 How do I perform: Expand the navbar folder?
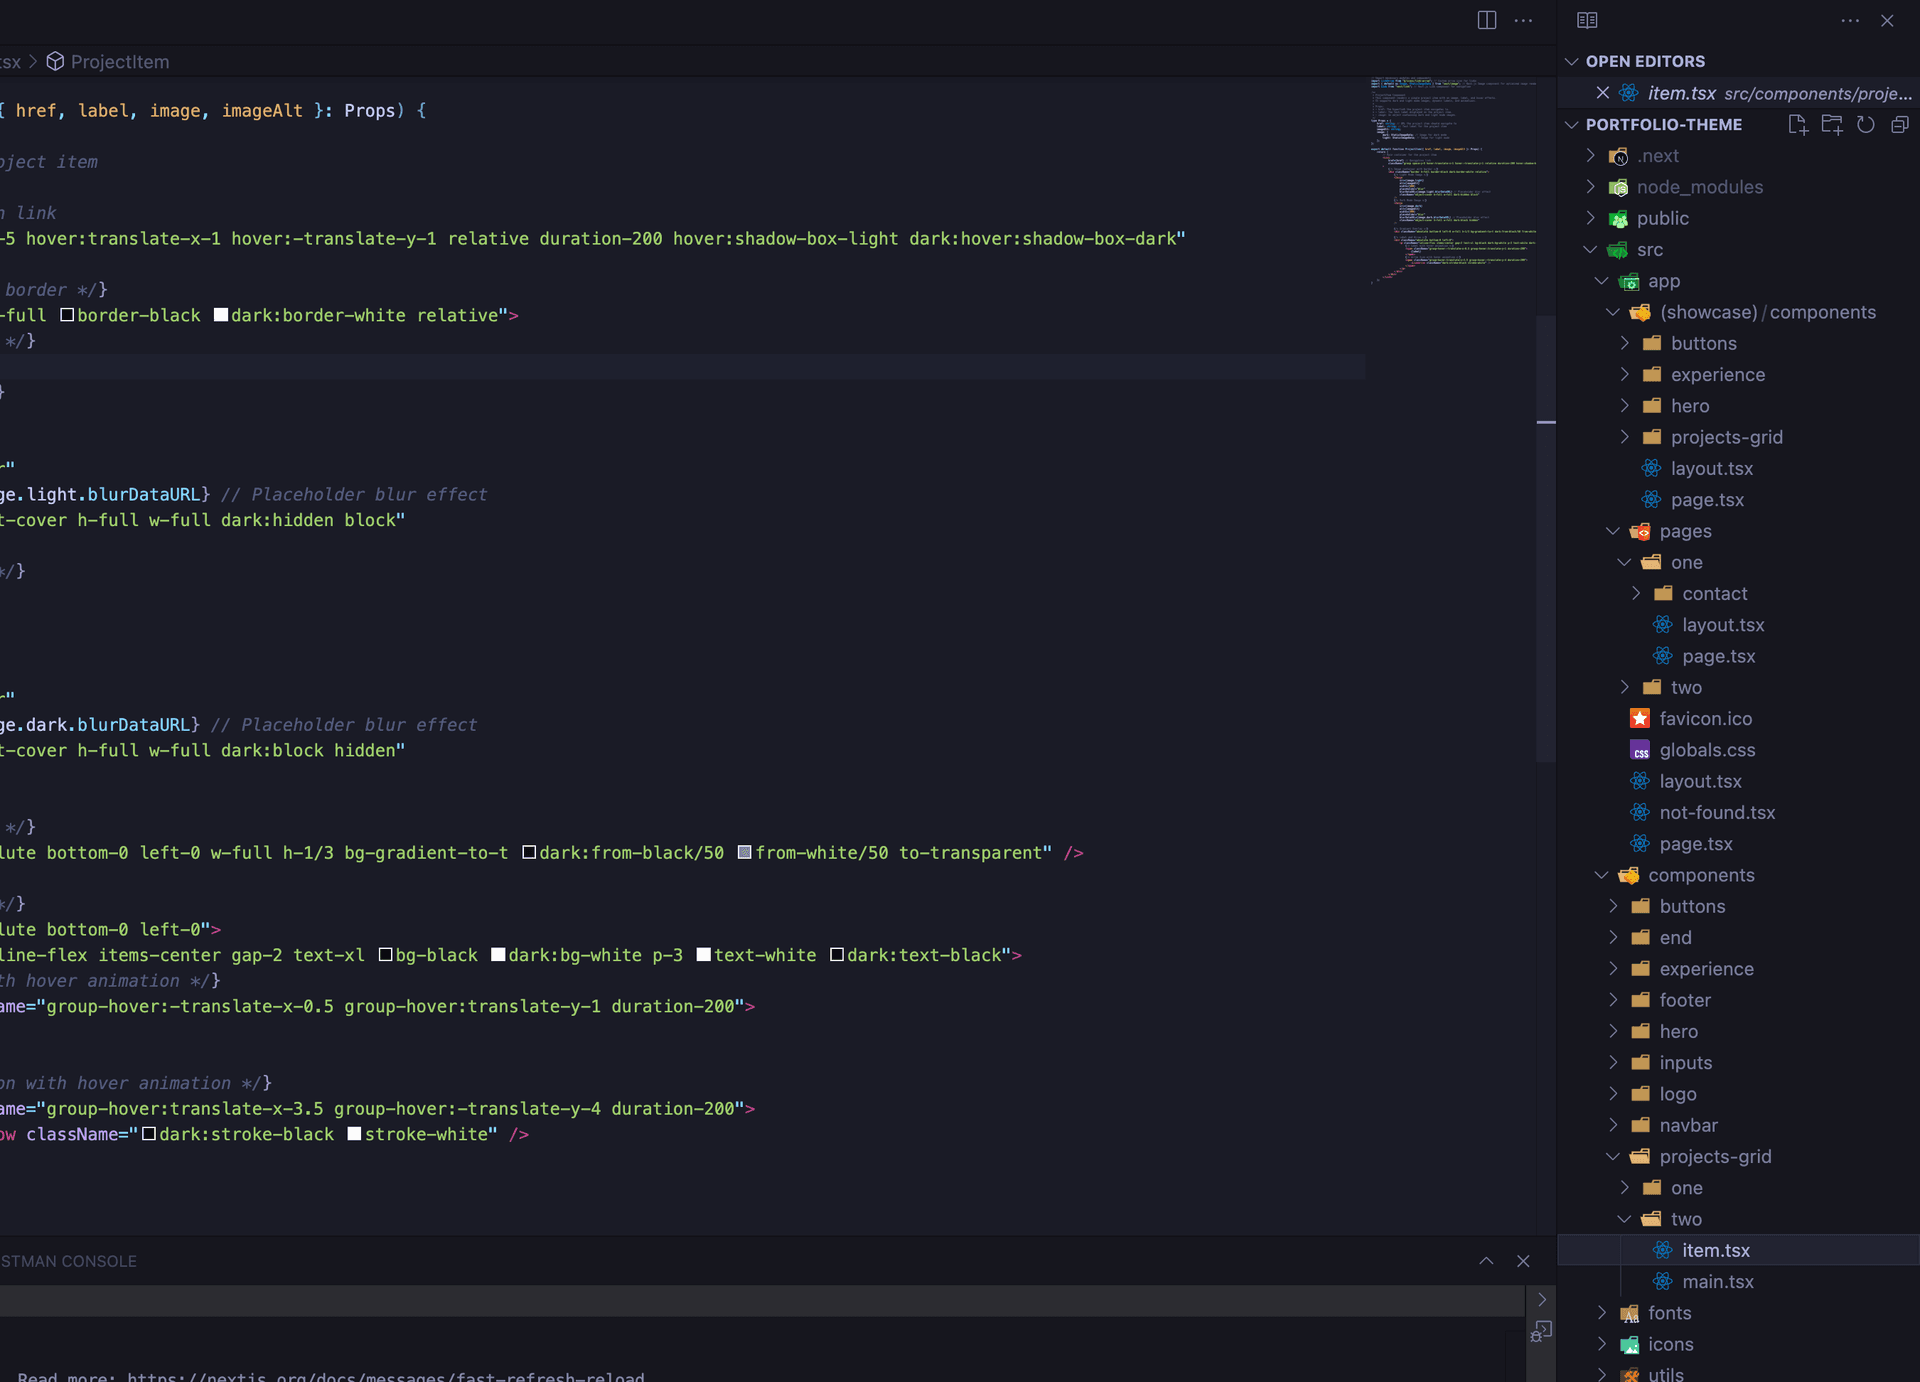tap(1688, 1125)
